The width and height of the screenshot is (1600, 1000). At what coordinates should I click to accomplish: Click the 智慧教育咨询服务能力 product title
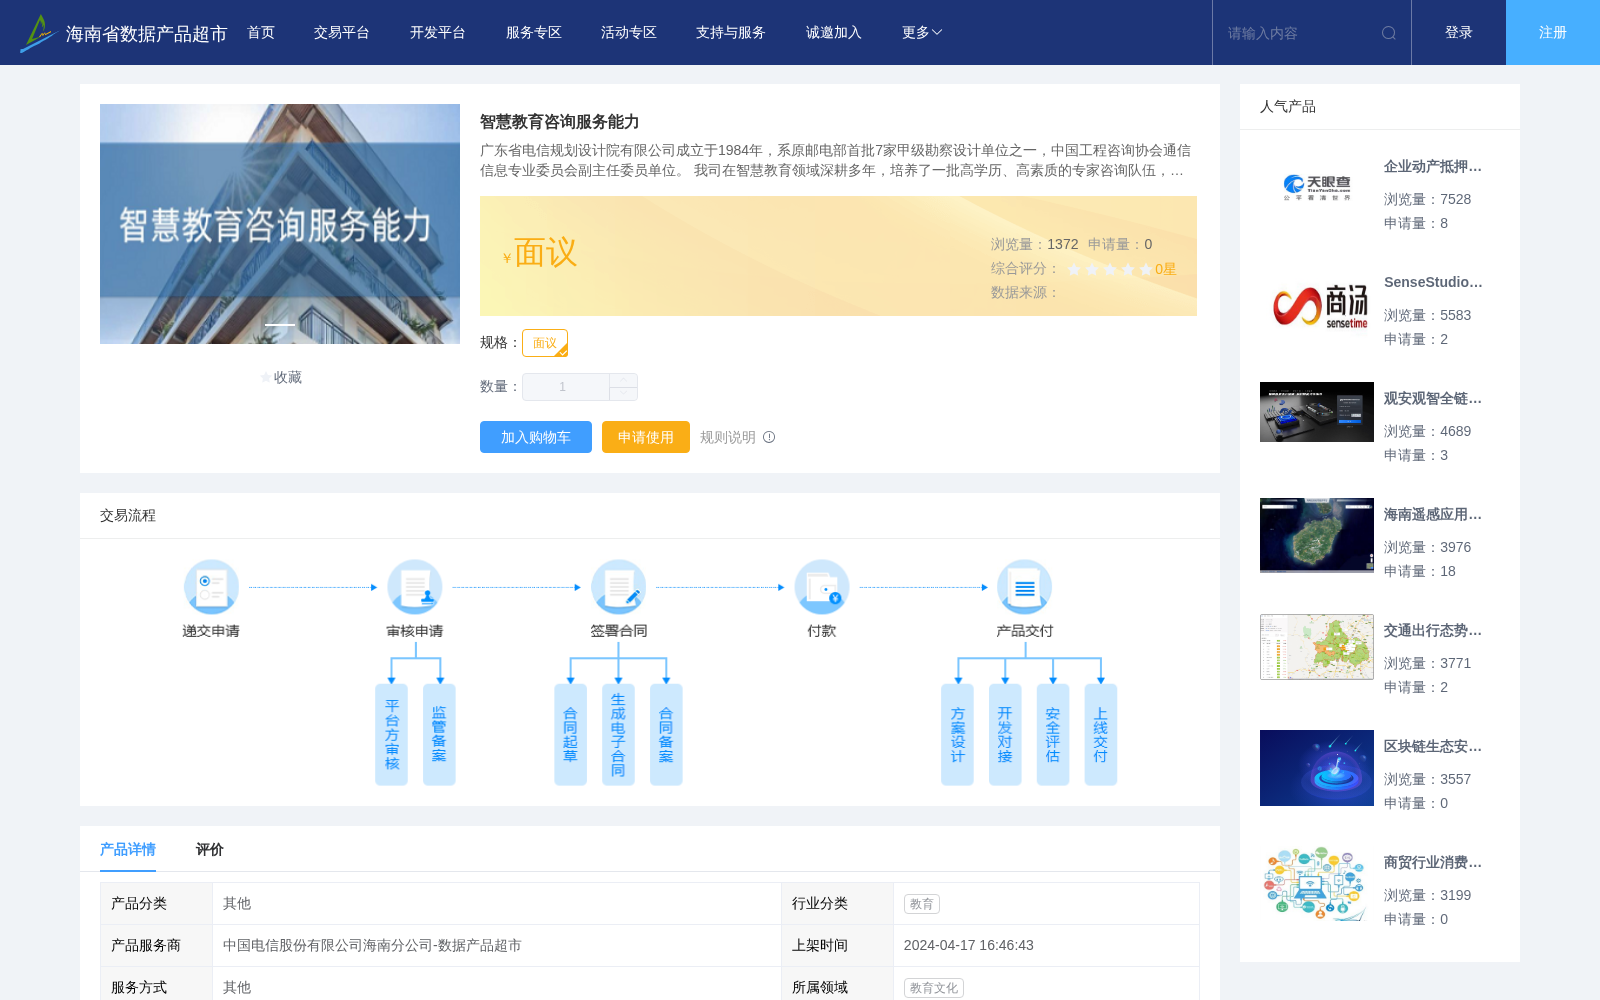coord(560,122)
